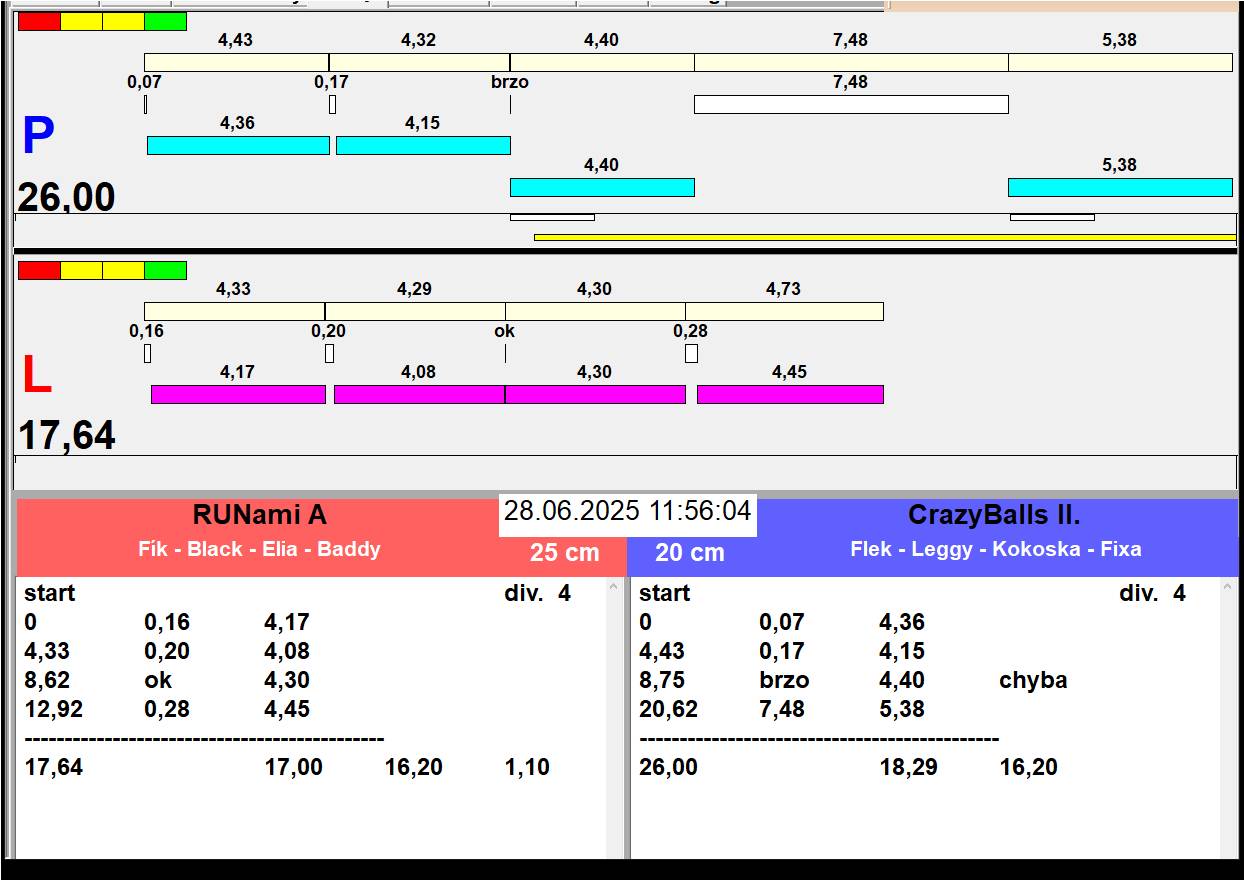Image resolution: width=1244 pixels, height=880 pixels.
Task: Click the 28.06.2025 11:56:04 timestamp field
Action: coord(627,512)
